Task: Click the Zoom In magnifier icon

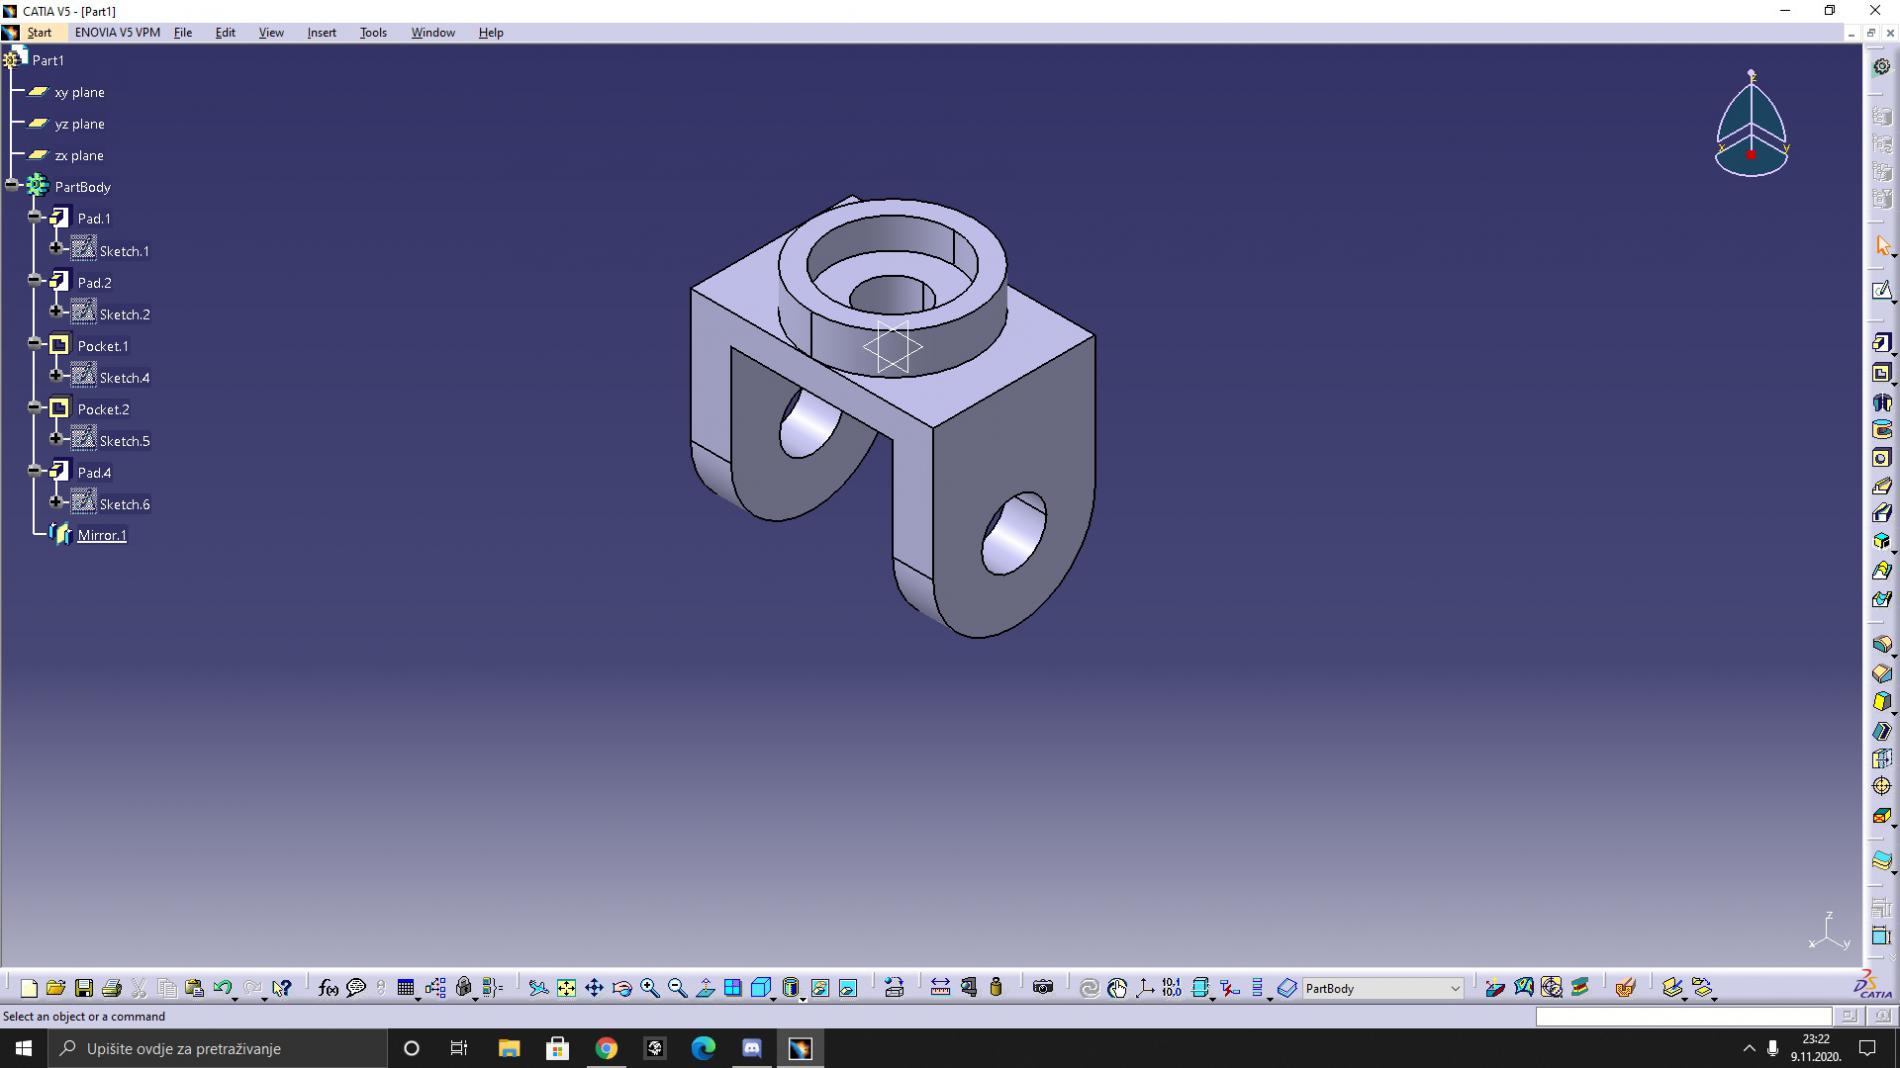Action: point(650,988)
